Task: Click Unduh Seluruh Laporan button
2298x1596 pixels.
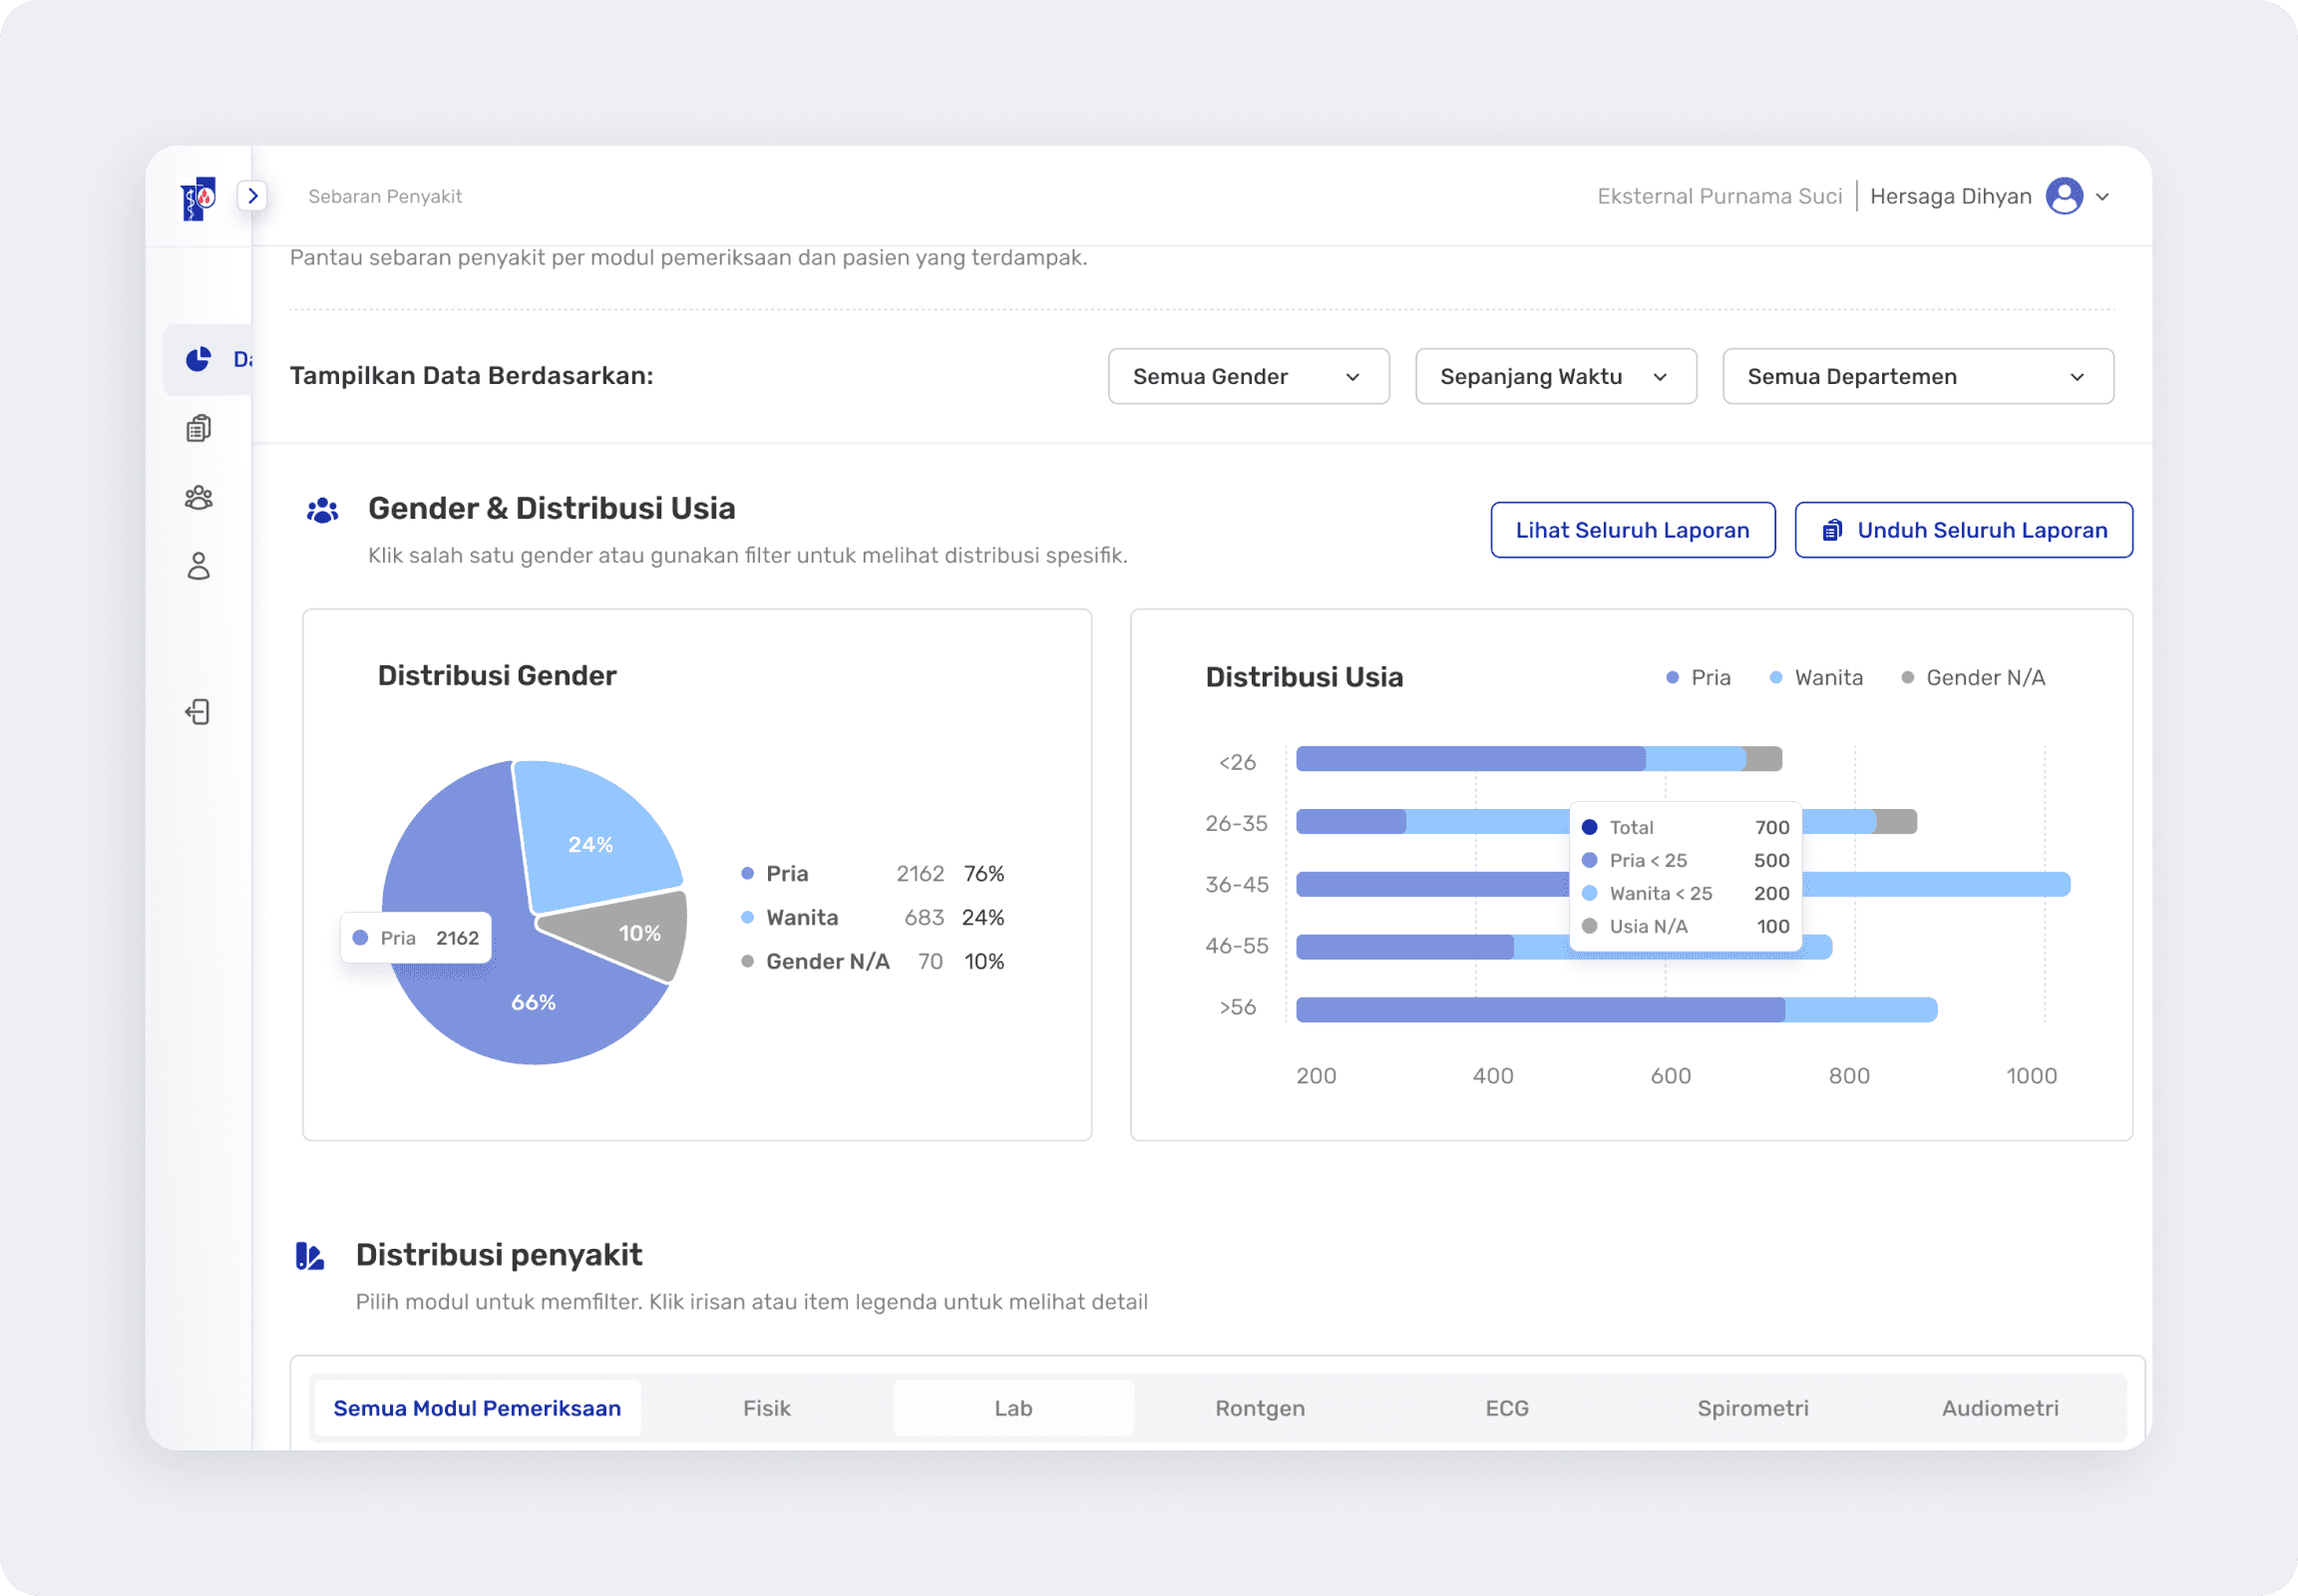Action: pyautogui.click(x=1963, y=530)
